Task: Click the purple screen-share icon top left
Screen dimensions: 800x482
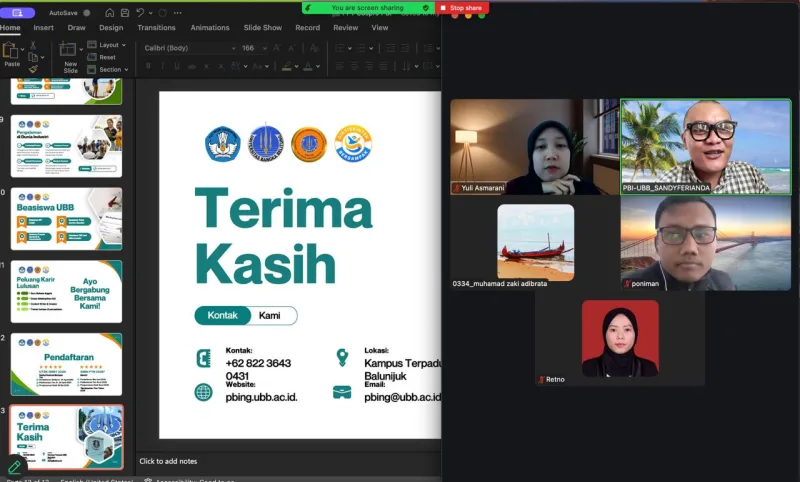Action: point(17,13)
